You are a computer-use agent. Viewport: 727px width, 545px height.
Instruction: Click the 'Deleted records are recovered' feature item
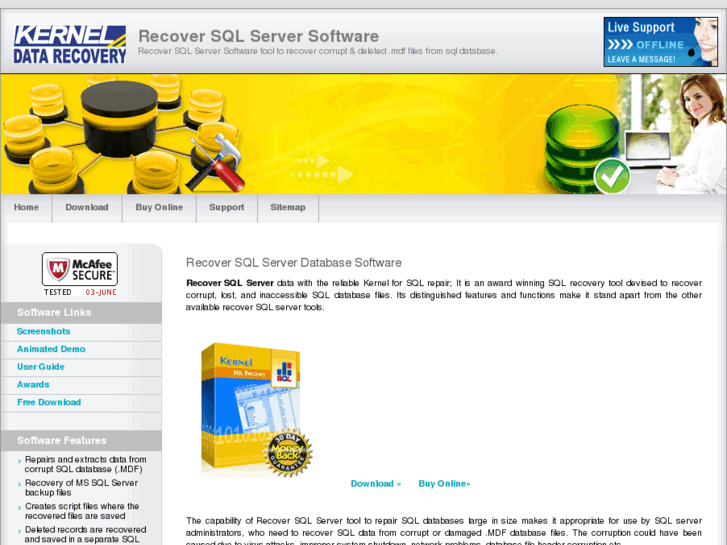pos(85,534)
